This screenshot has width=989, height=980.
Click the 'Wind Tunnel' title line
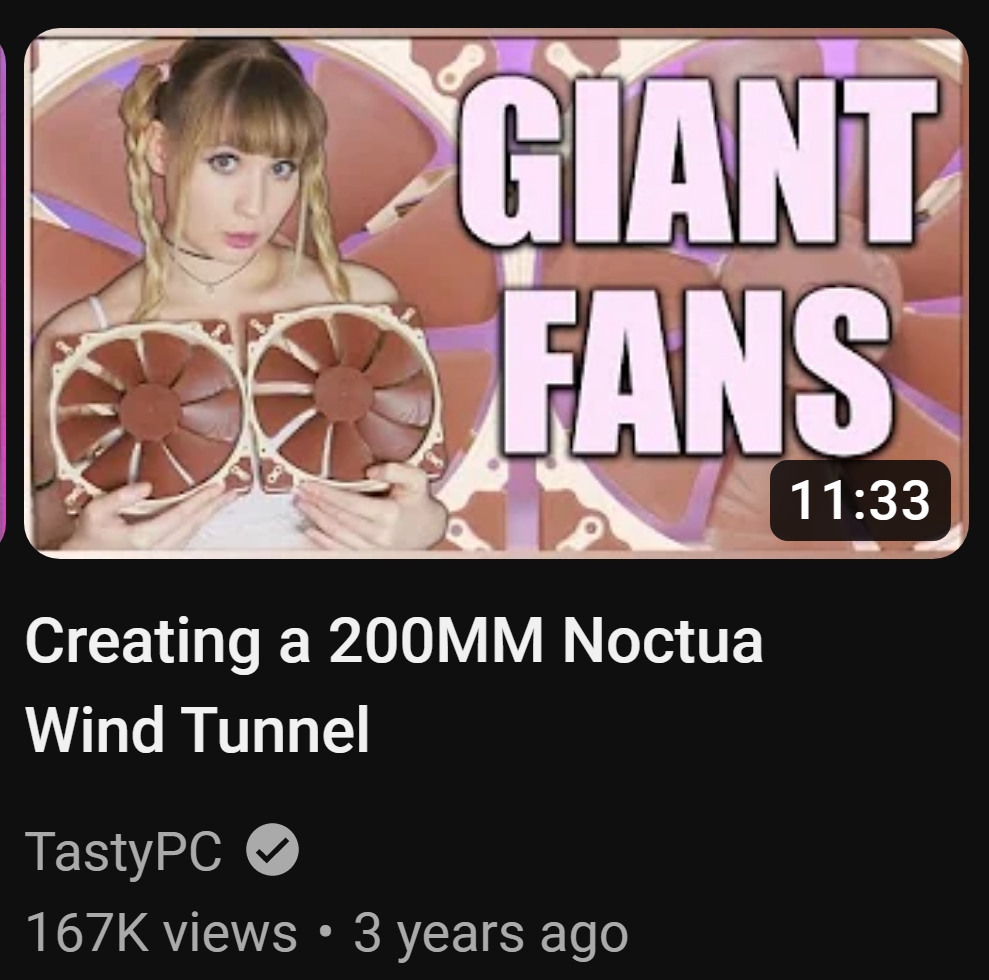coord(197,730)
